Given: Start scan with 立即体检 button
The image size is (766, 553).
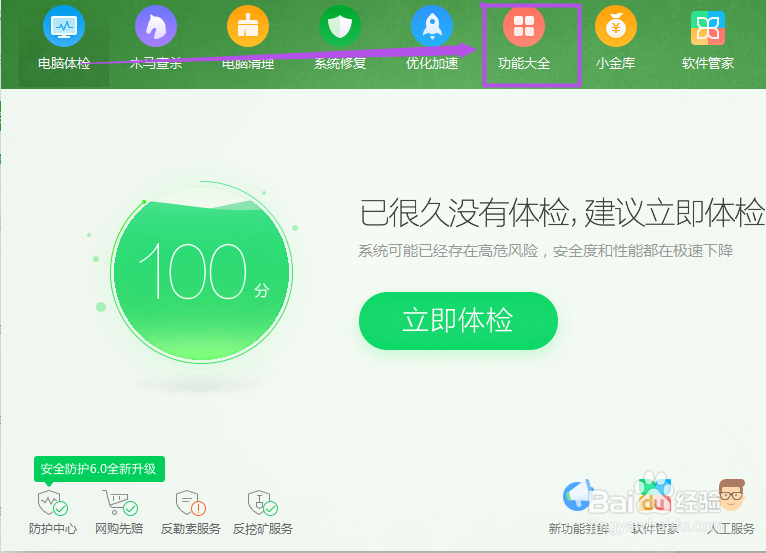Looking at the screenshot, I should pos(458,321).
